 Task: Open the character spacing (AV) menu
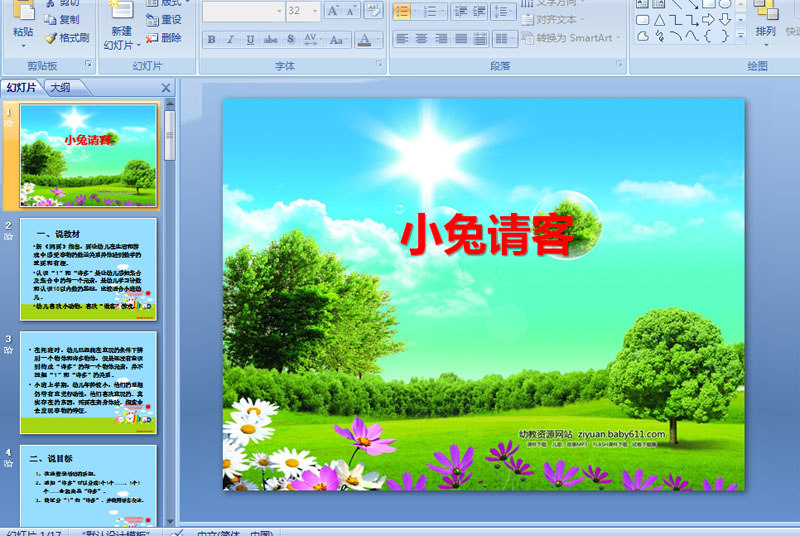[x=311, y=39]
